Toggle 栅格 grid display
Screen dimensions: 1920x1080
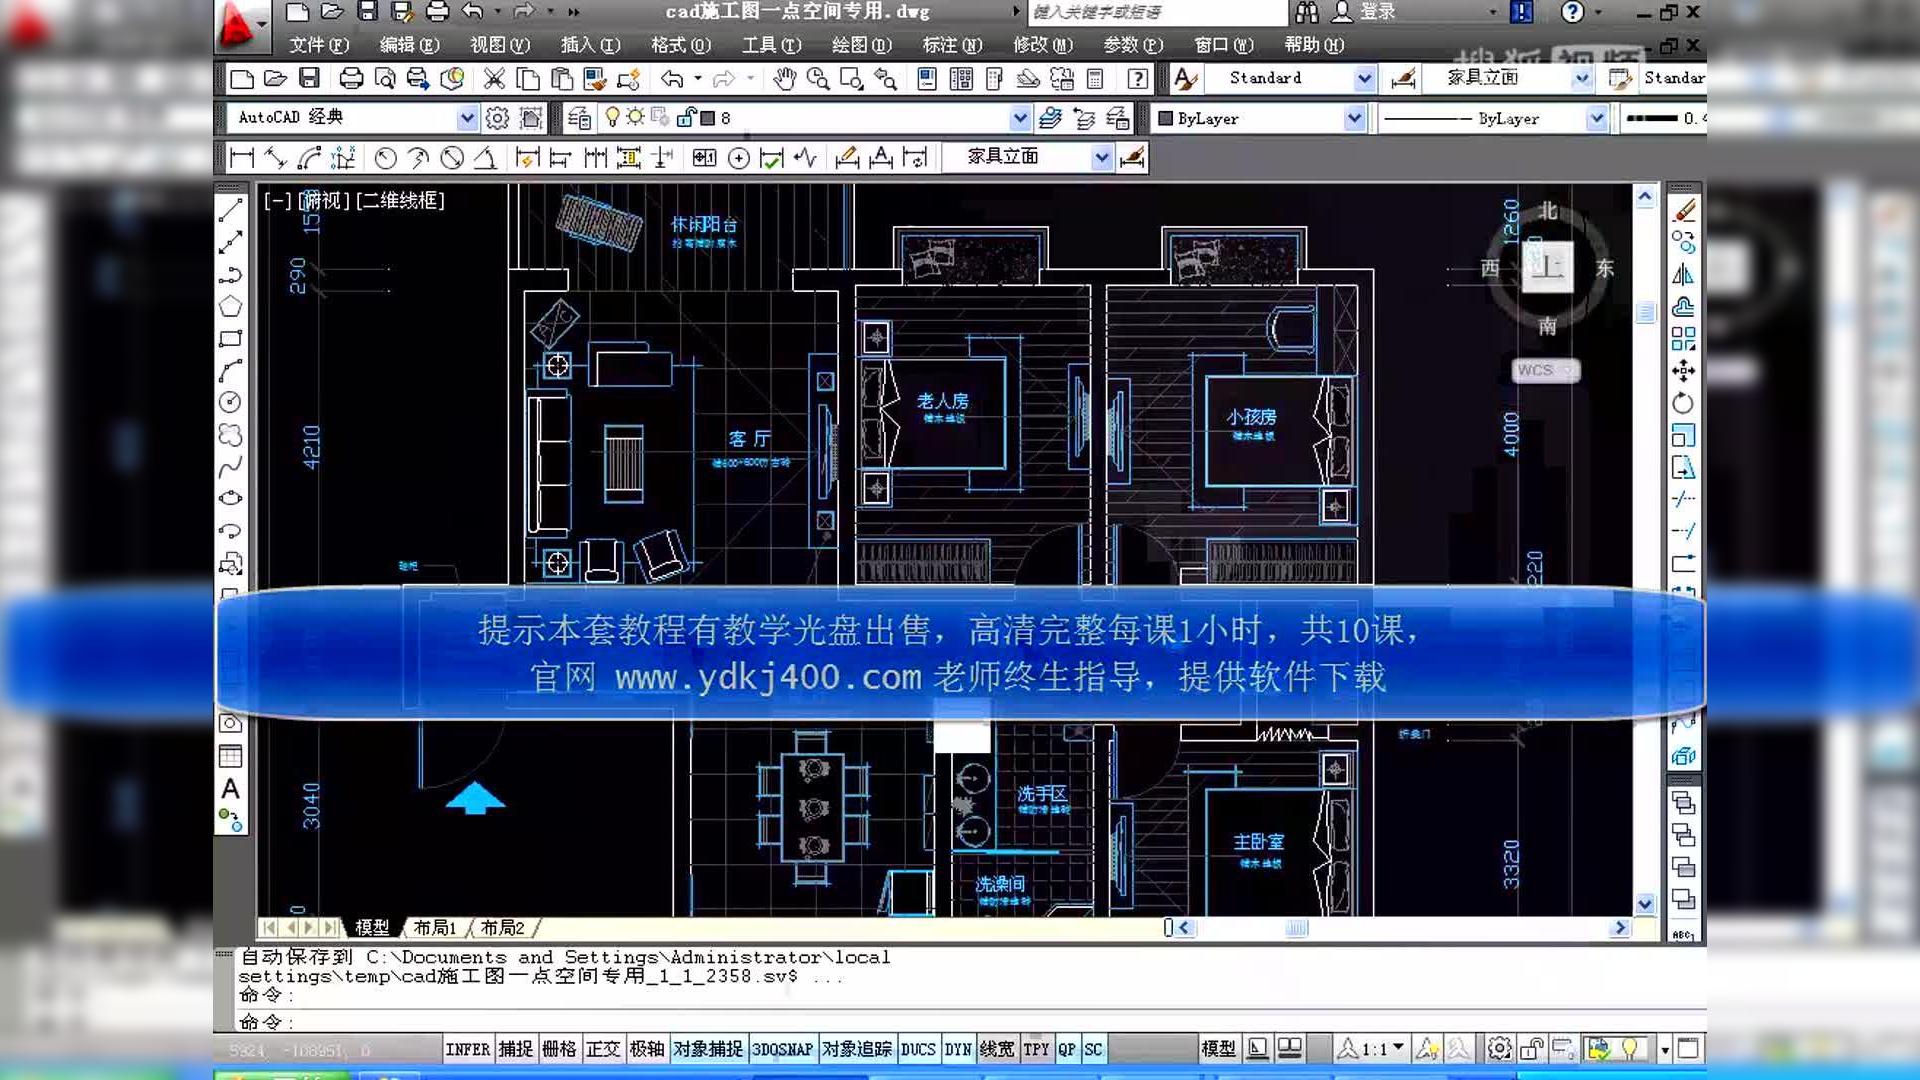click(559, 1049)
